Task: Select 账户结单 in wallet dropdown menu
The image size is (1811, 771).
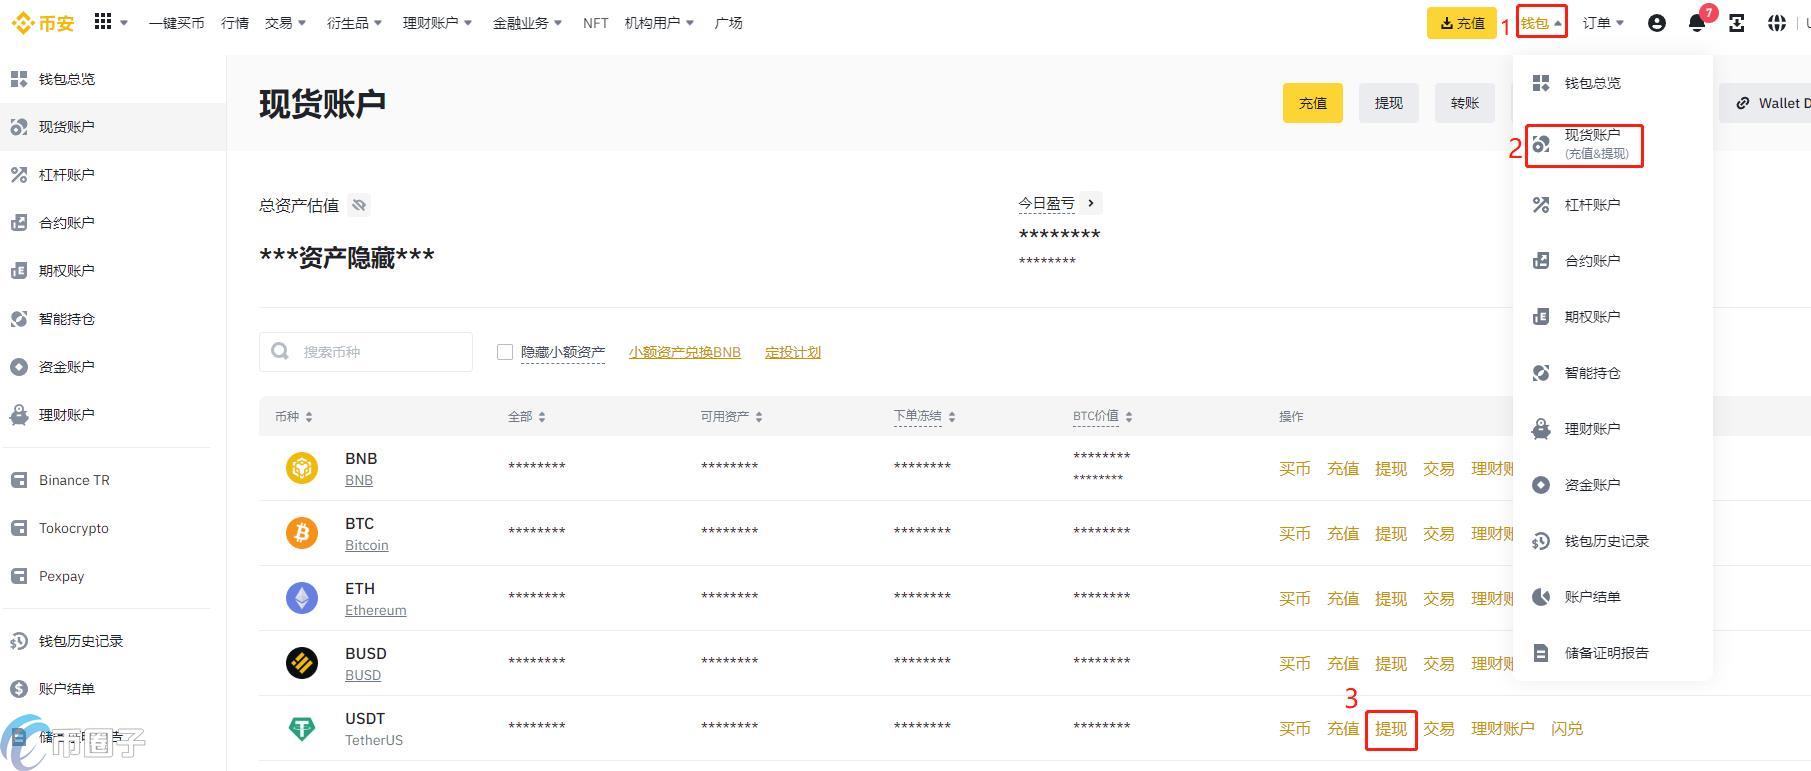Action: click(x=1592, y=597)
